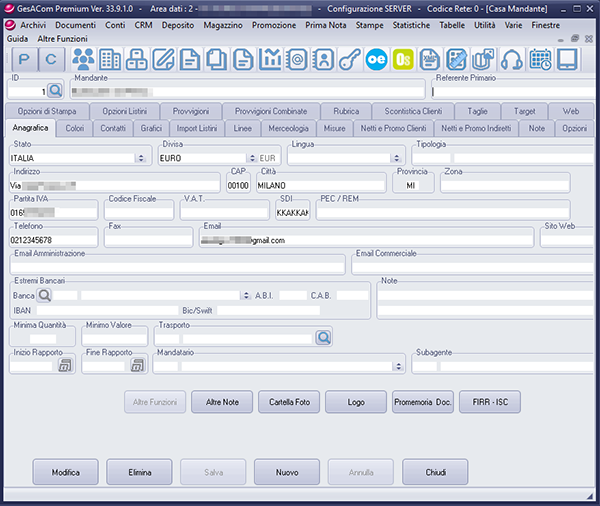Open the Lingua dropdown list
This screenshot has height=506, width=600.
click(x=396, y=158)
